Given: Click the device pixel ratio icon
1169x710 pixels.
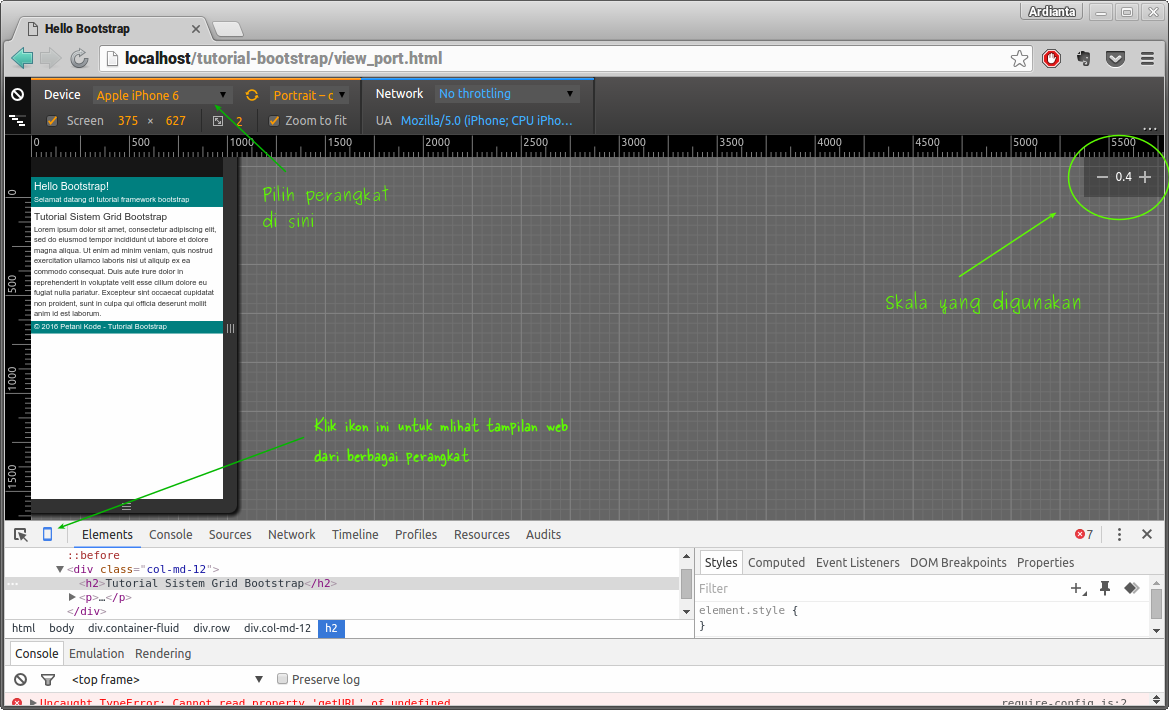Looking at the screenshot, I should click(x=218, y=121).
